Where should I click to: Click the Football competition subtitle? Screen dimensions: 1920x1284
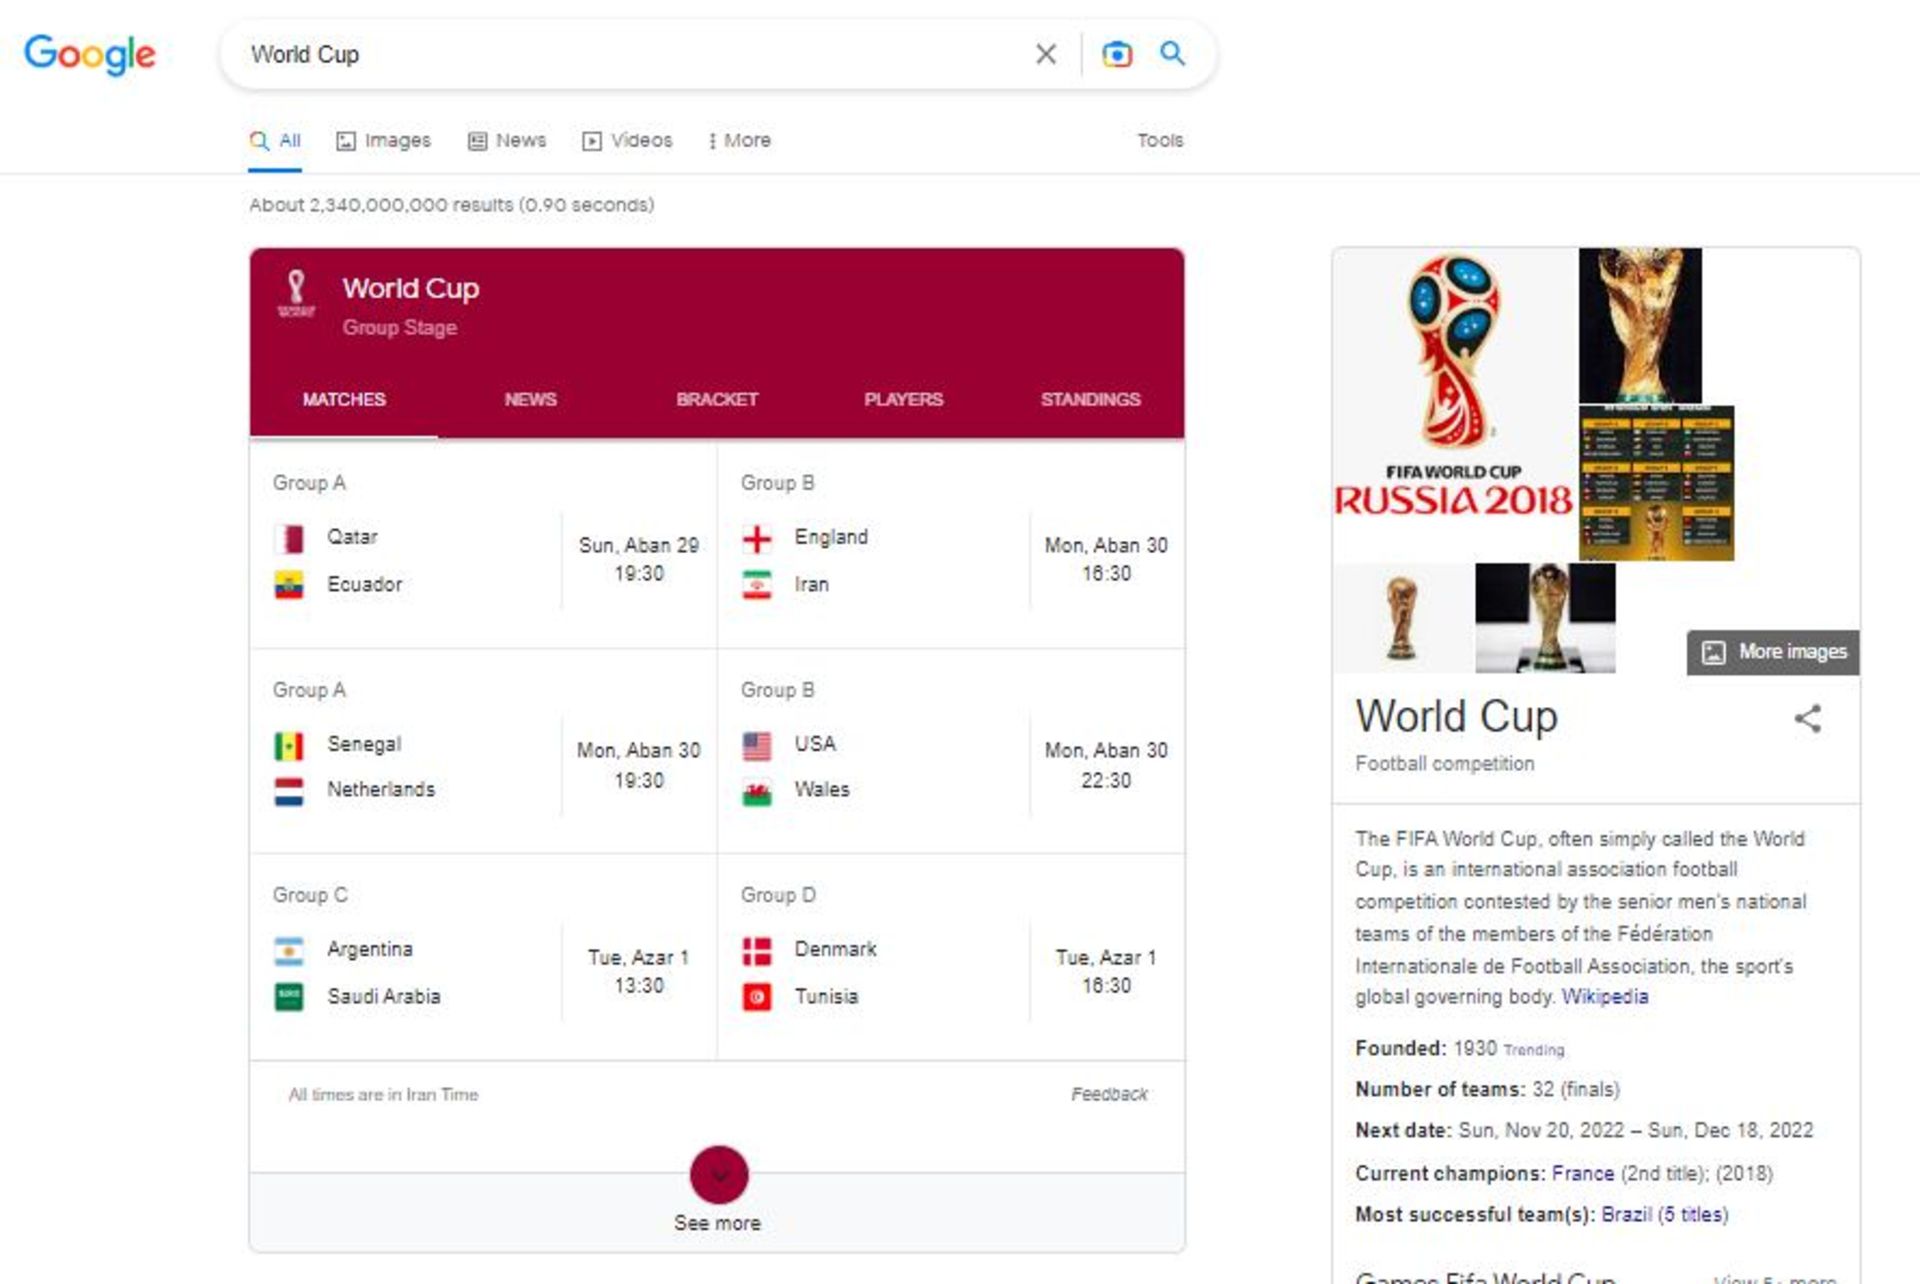coord(1445,763)
